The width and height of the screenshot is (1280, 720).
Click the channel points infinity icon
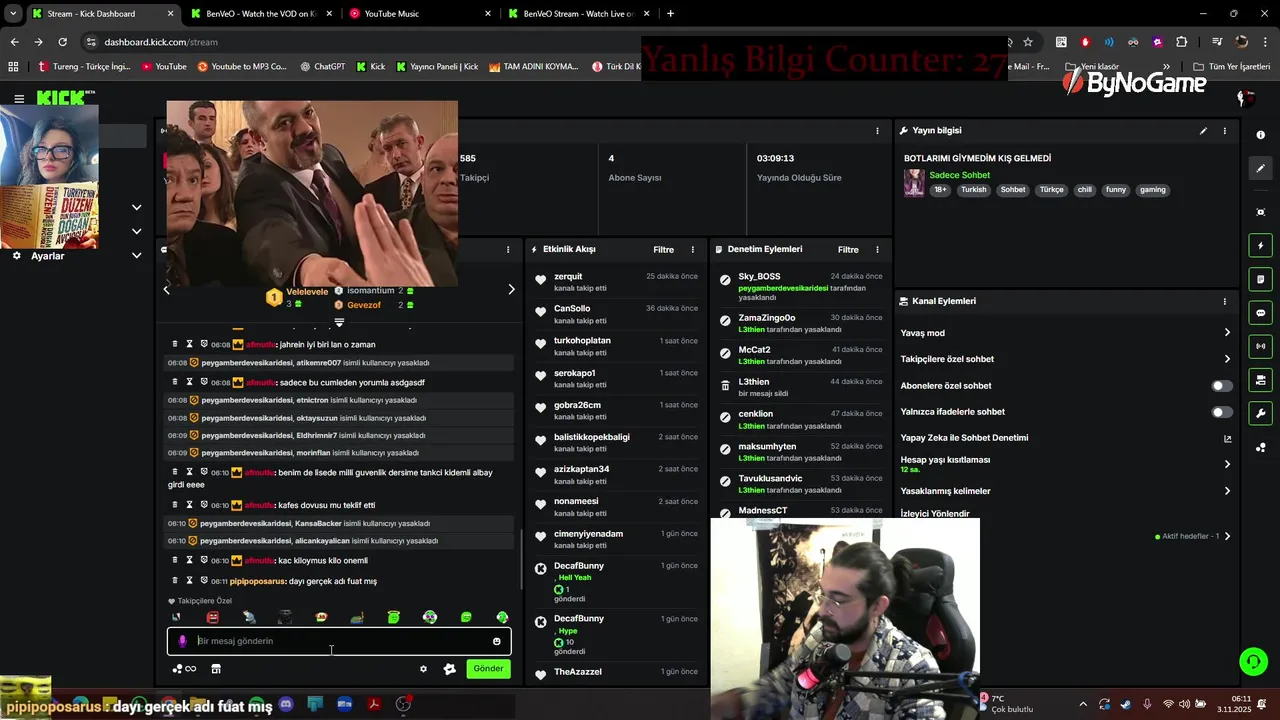tap(184, 669)
